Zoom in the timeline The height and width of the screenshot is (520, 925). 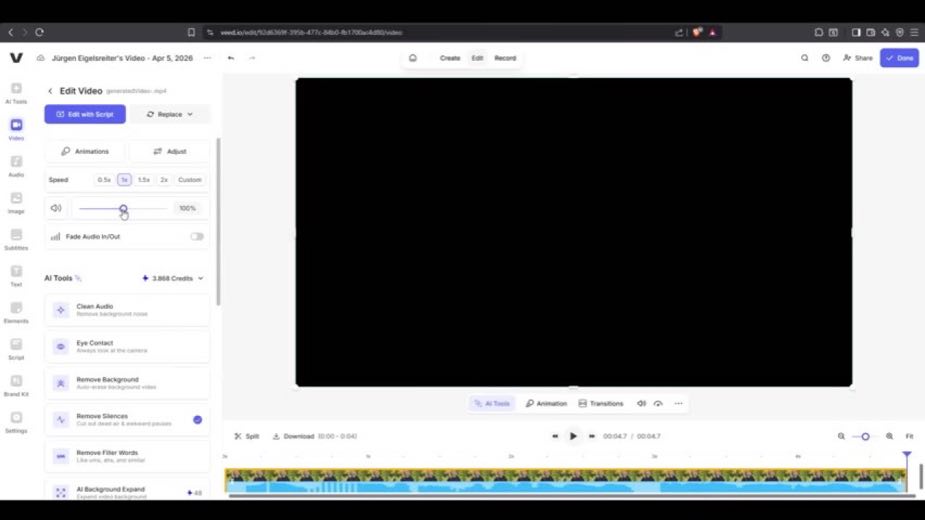tap(890, 436)
